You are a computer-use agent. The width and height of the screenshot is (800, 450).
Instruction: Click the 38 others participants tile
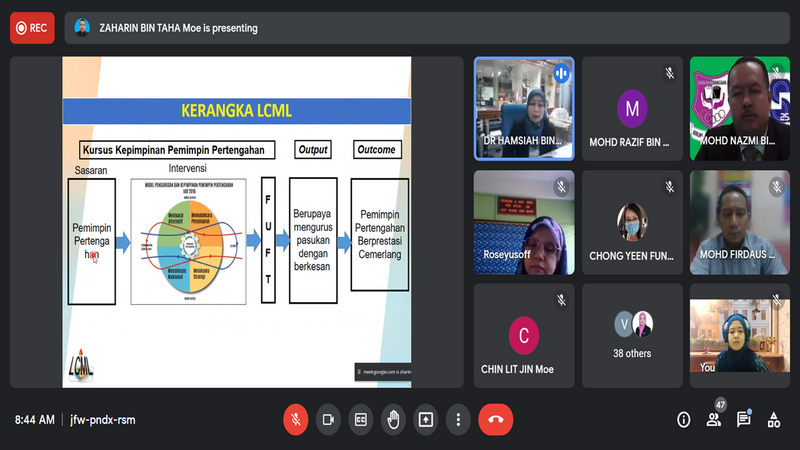pyautogui.click(x=632, y=334)
